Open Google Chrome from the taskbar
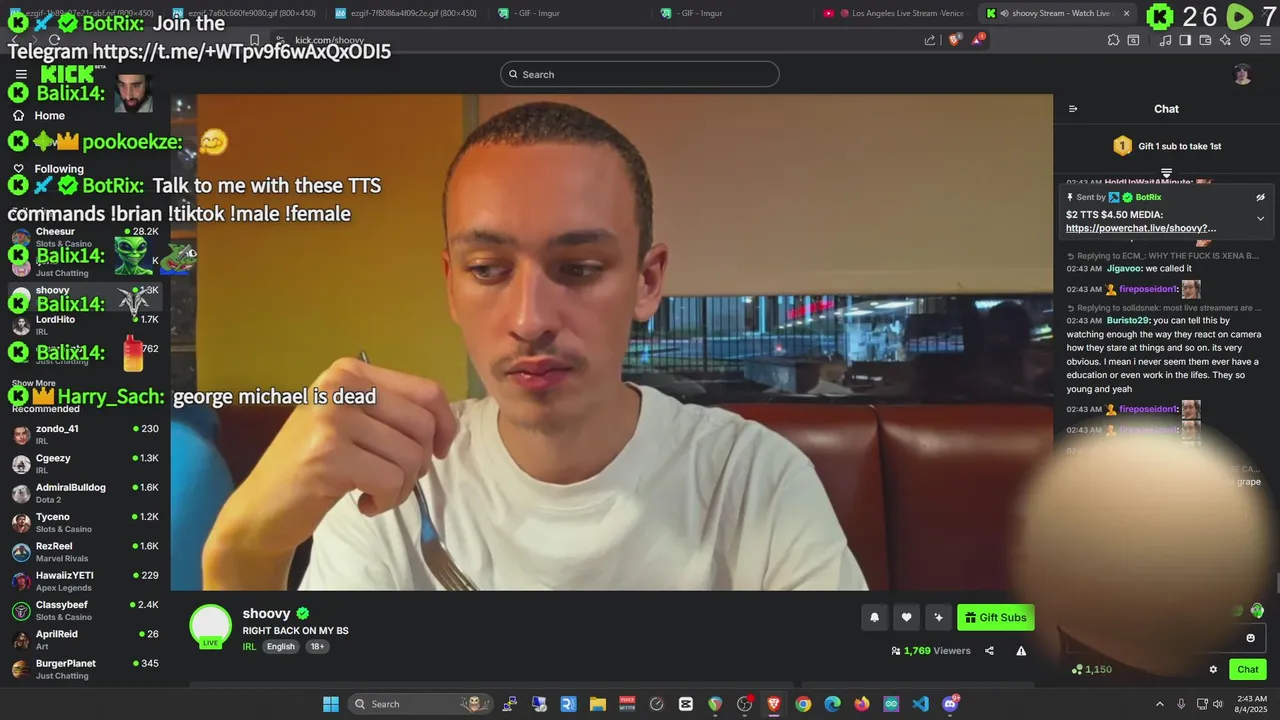Viewport: 1280px width, 720px height. click(x=803, y=704)
